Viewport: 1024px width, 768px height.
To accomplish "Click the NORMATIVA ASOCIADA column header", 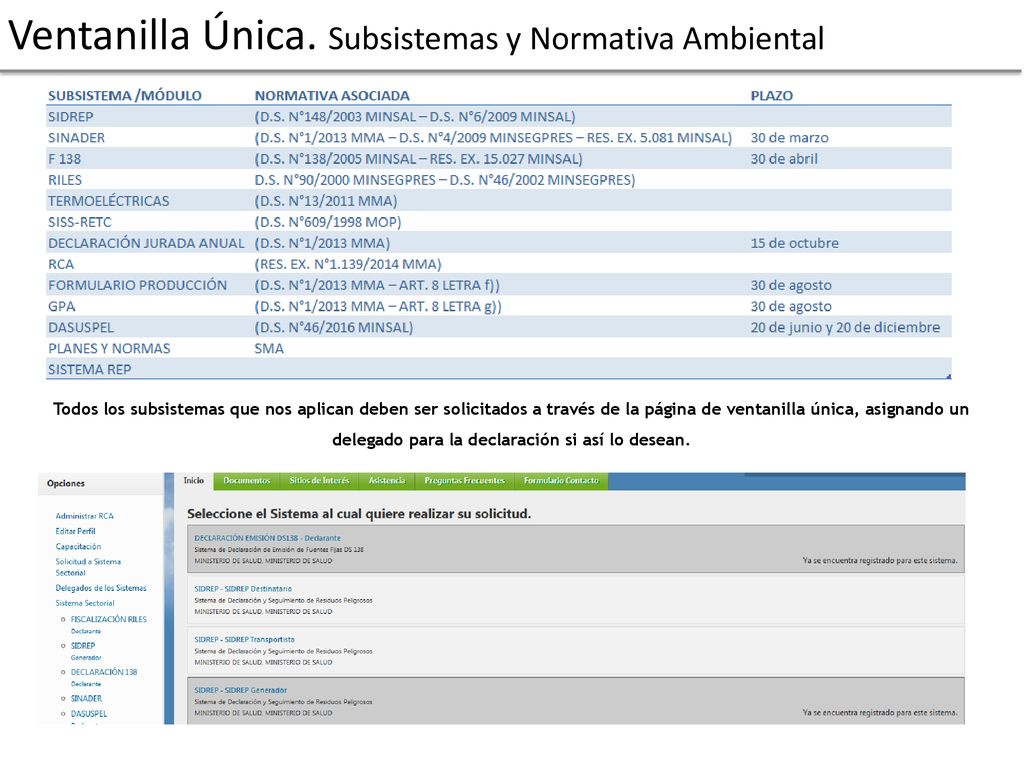I will pos(332,95).
